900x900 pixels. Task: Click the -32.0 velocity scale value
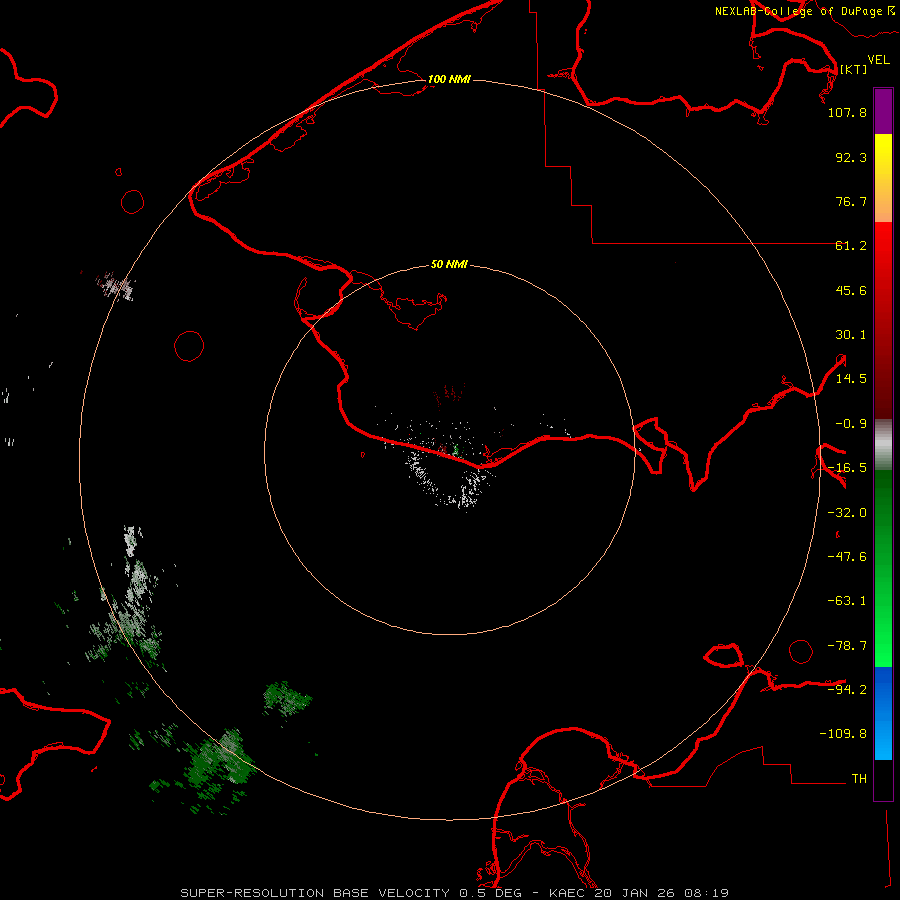[x=847, y=513]
